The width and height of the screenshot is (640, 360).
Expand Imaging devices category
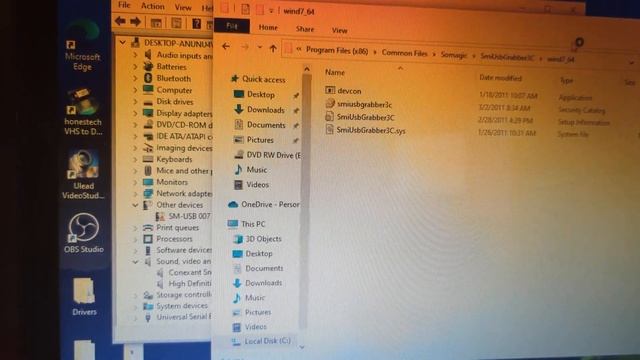click(135, 148)
